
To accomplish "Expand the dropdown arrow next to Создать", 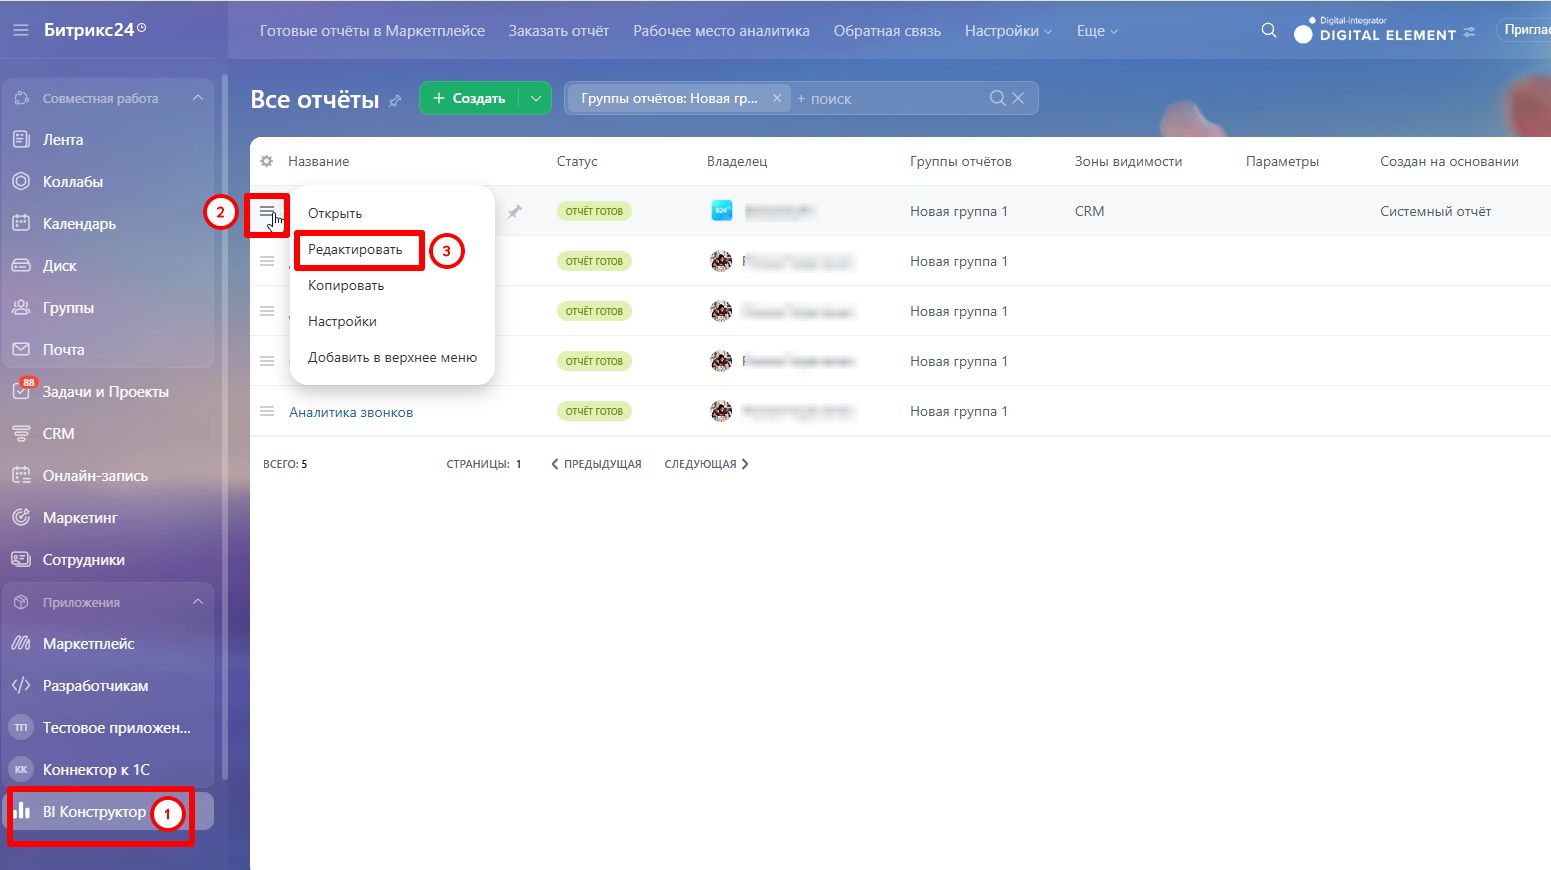I will pyautogui.click(x=536, y=98).
